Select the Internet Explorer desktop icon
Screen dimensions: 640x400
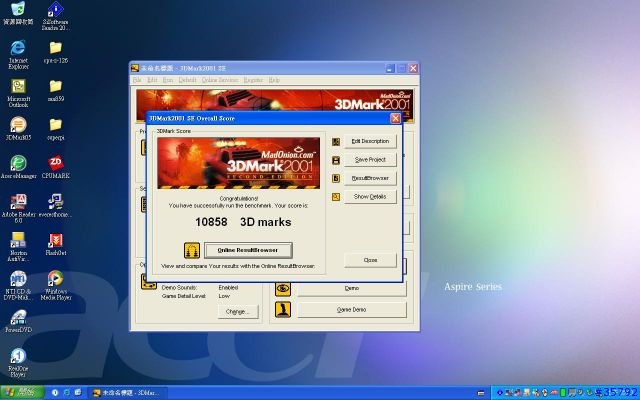[x=18, y=54]
